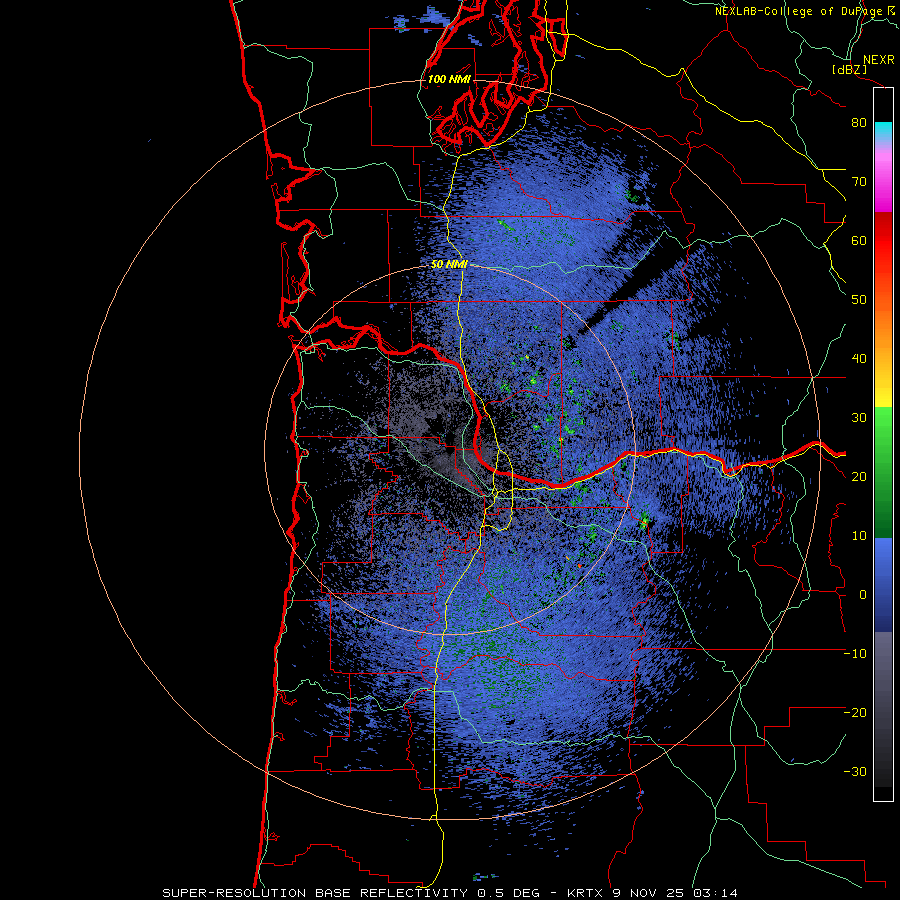Click the 50 NMI range ring label
Viewport: 900px width, 900px height.
[449, 265]
